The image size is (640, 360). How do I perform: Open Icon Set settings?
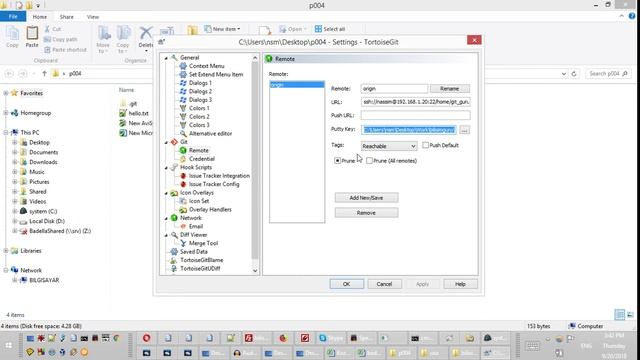[199, 201]
